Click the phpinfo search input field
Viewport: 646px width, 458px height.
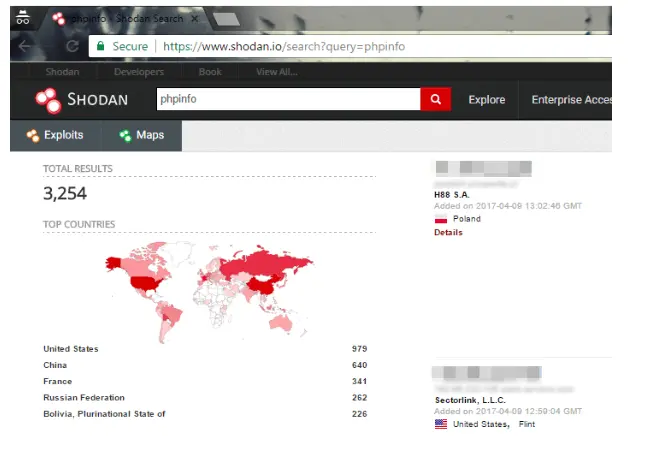(x=288, y=99)
